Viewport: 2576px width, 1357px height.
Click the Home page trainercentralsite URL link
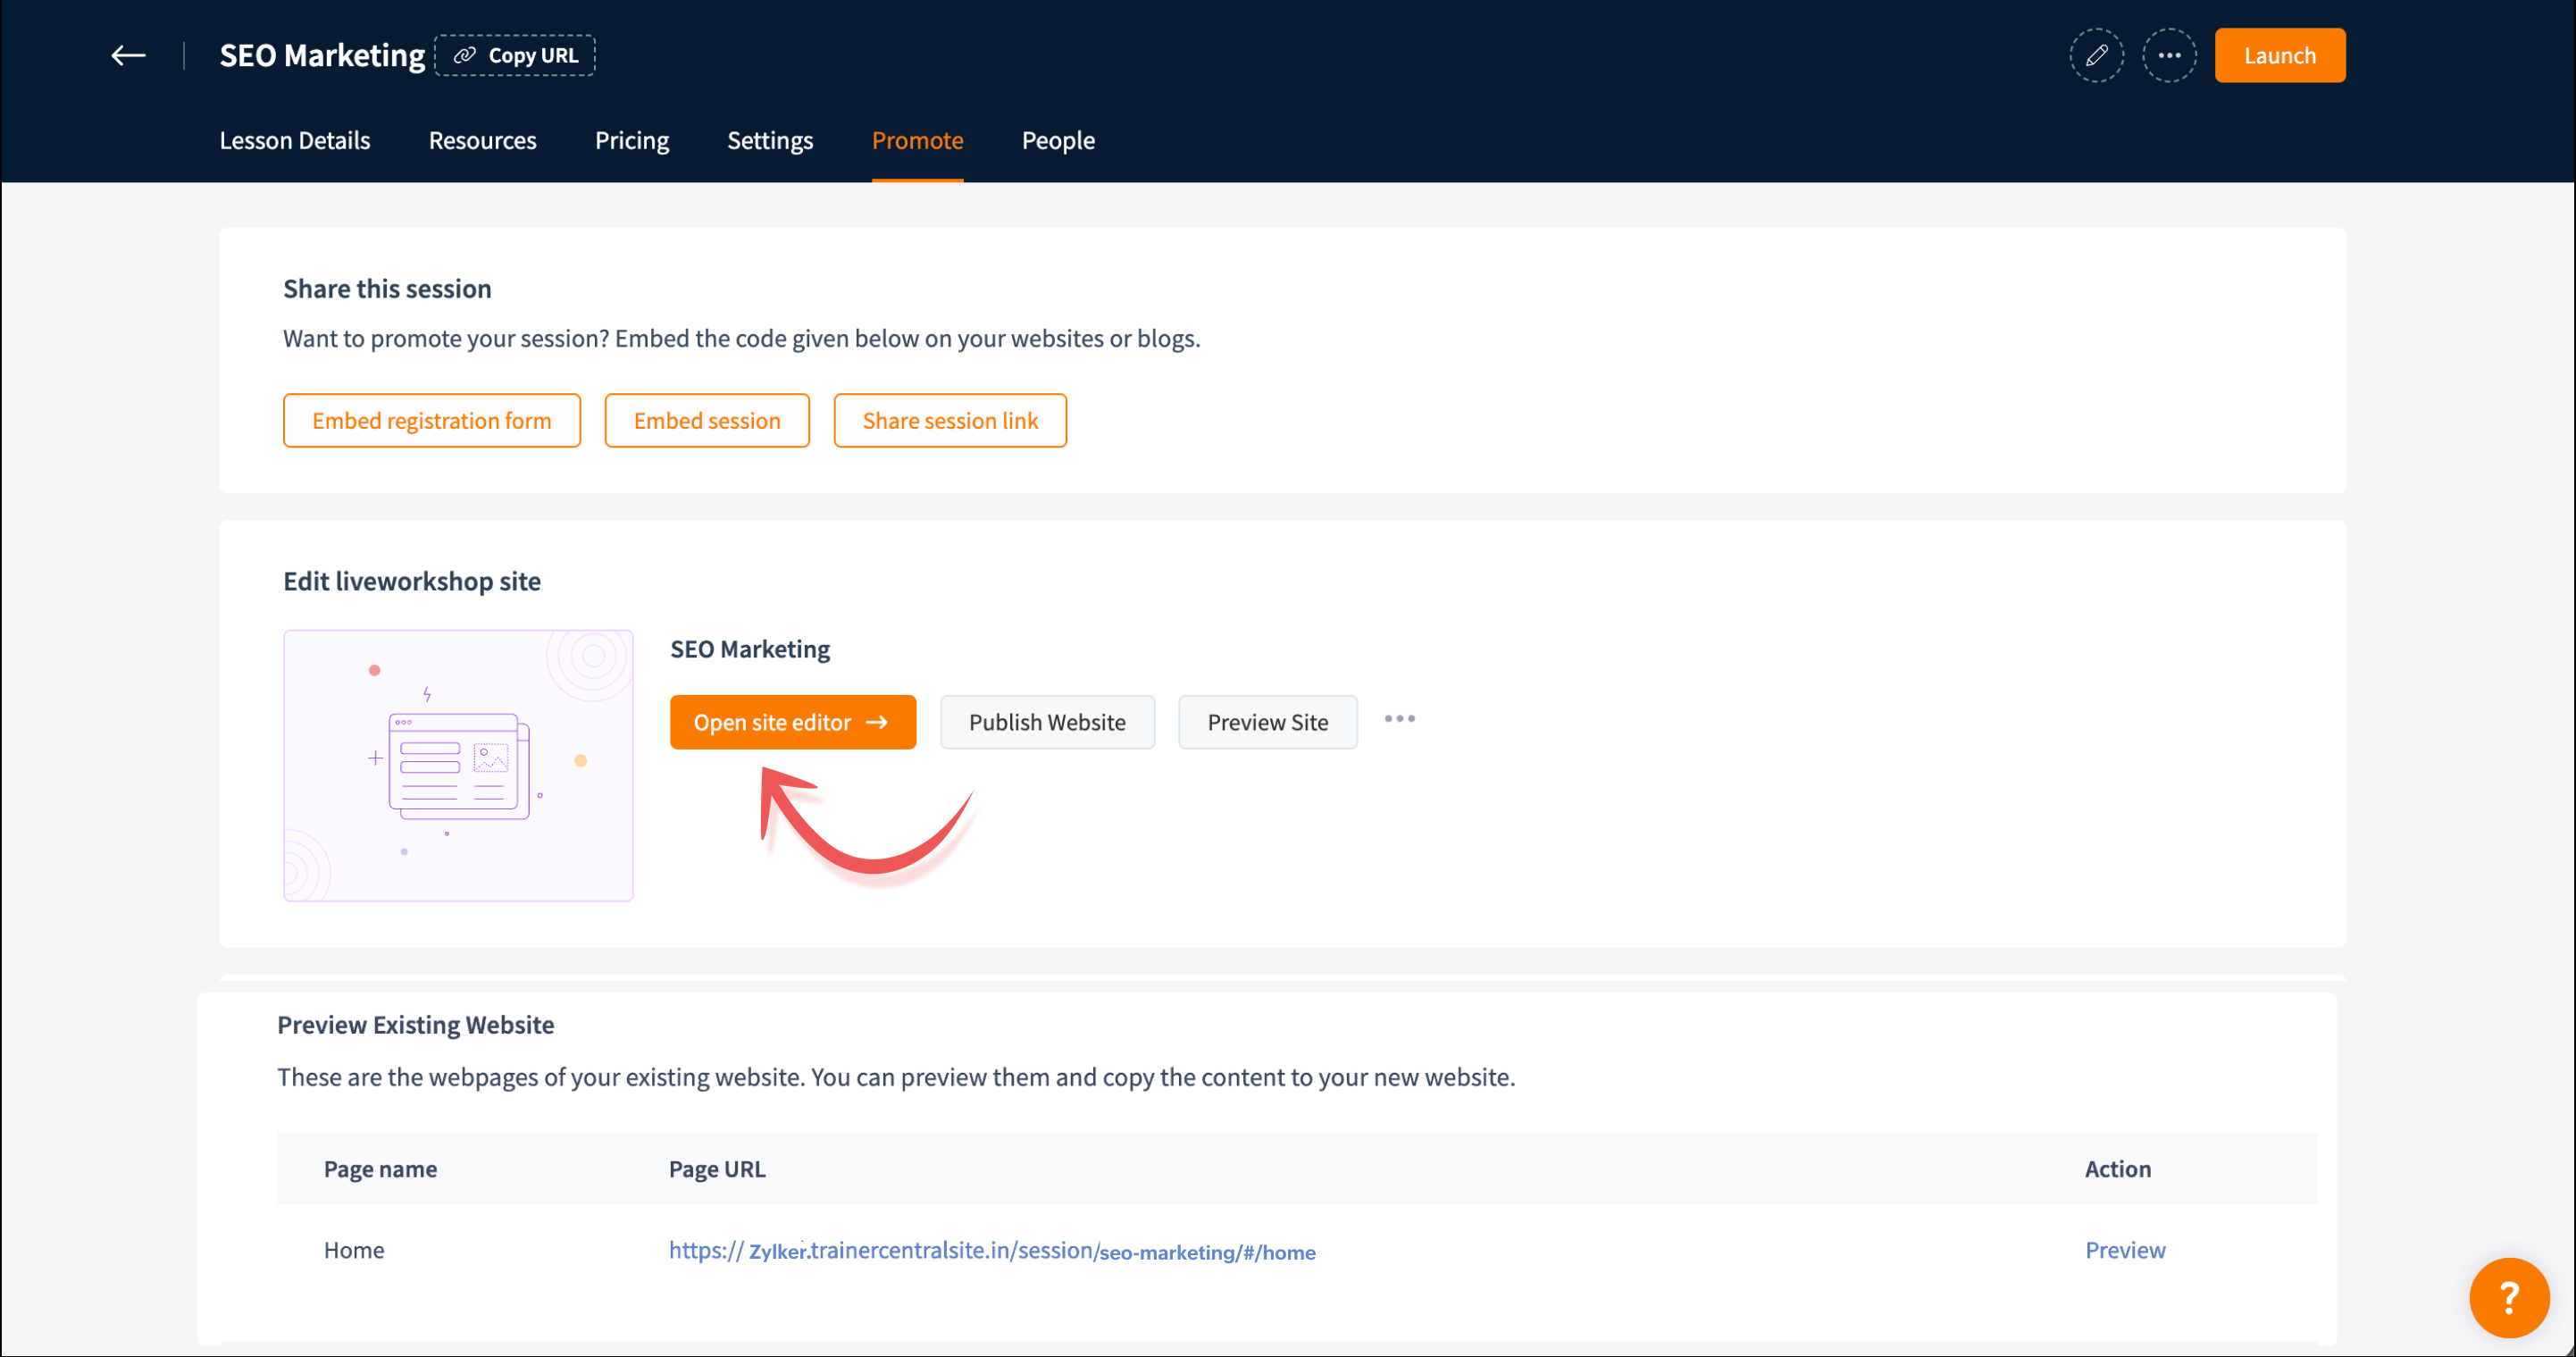pyautogui.click(x=991, y=1251)
